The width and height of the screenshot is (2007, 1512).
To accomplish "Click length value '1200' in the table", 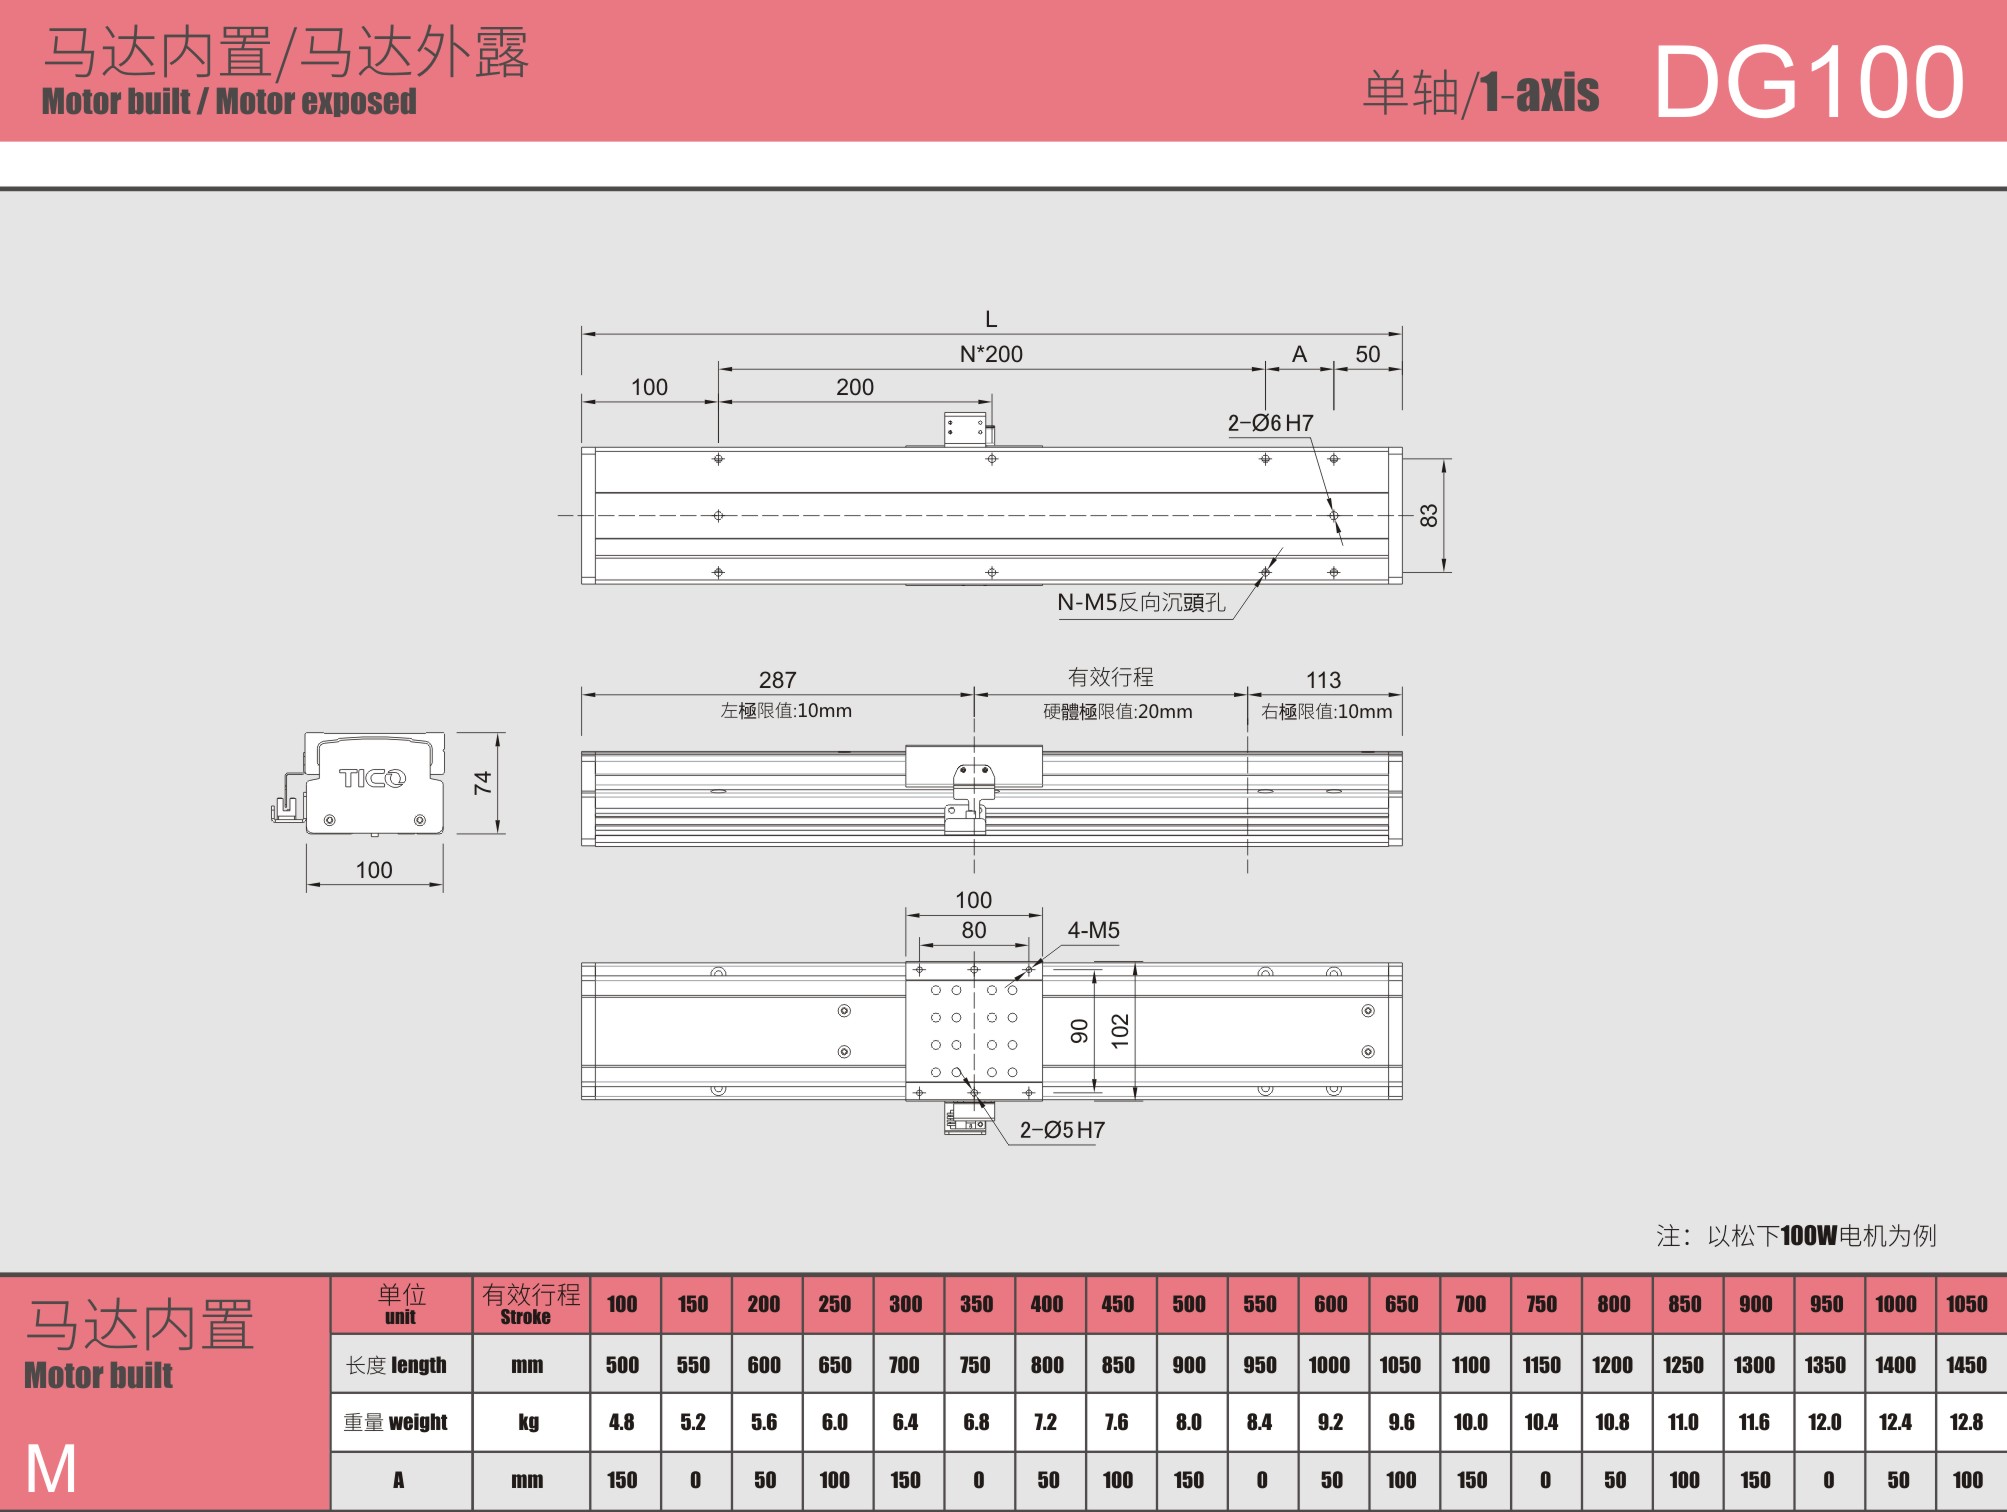I will point(1612,1365).
